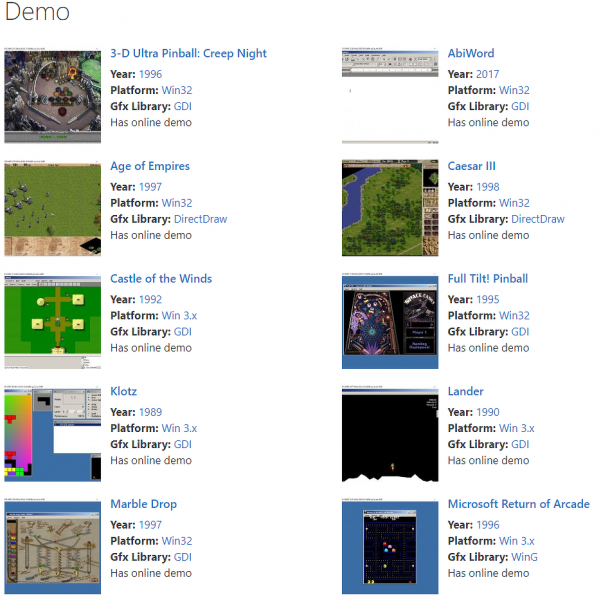Click the AbiWord screenshot thumbnail
Screen dimensions: 601x600
coord(390,96)
